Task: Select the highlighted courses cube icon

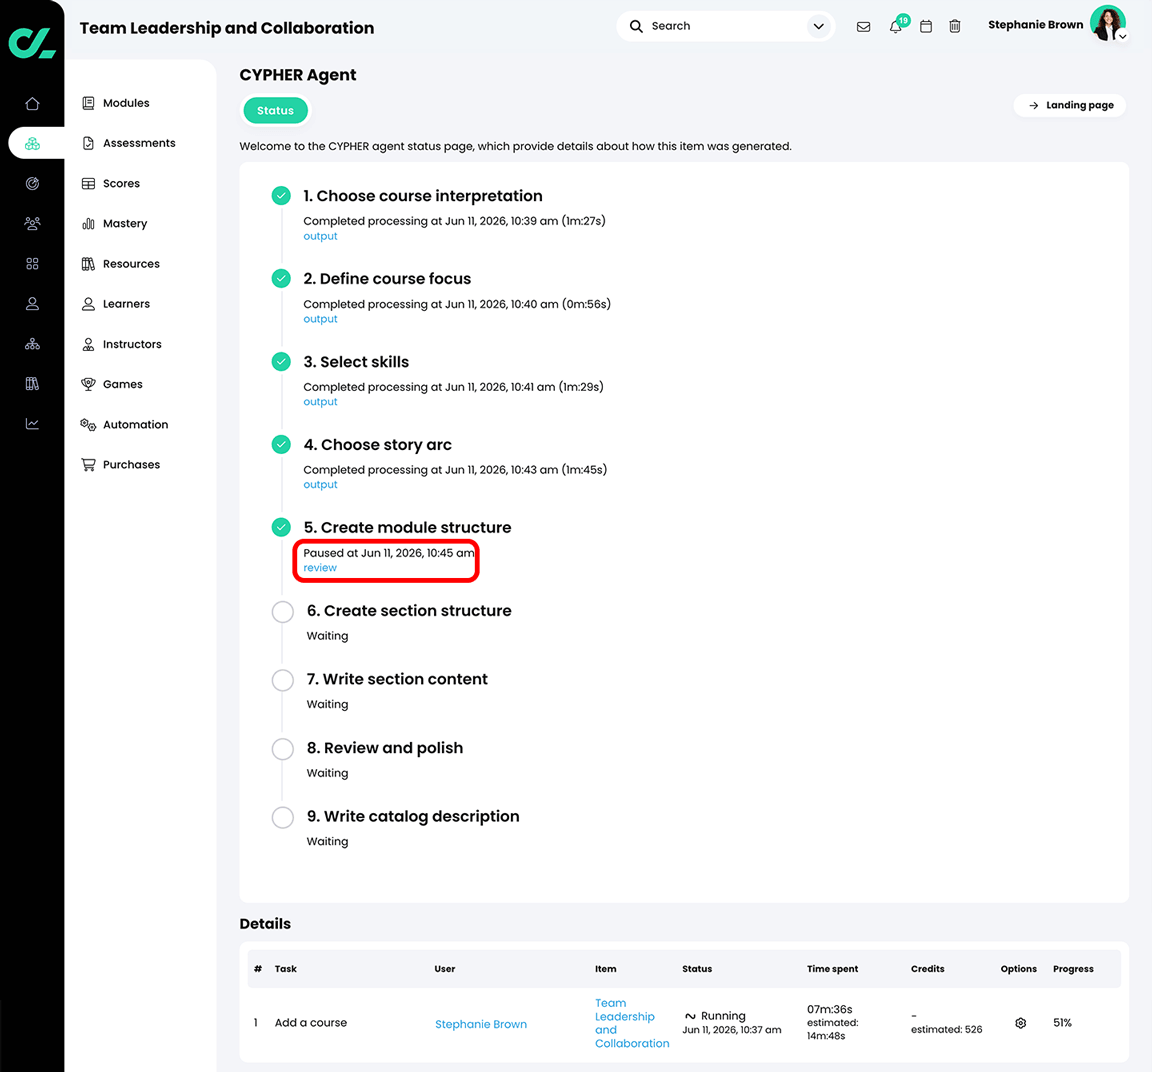Action: 32,143
